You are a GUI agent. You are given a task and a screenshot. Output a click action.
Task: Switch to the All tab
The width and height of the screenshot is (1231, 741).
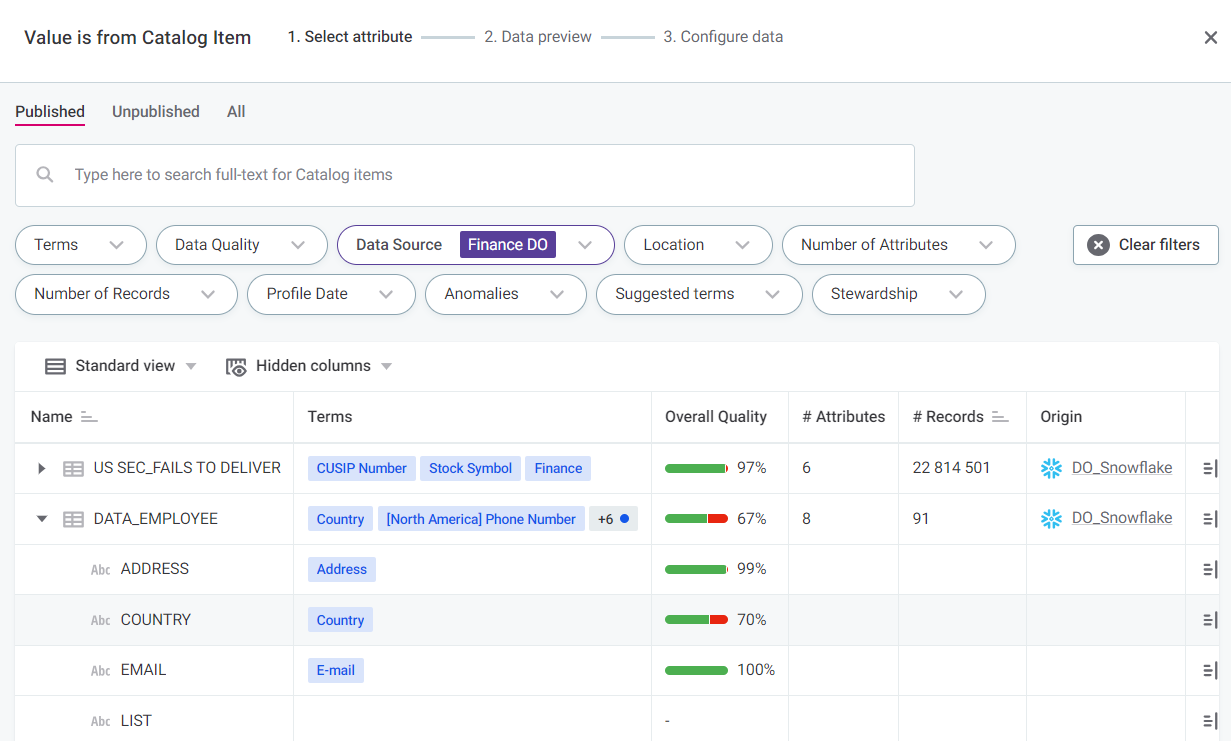pos(236,112)
